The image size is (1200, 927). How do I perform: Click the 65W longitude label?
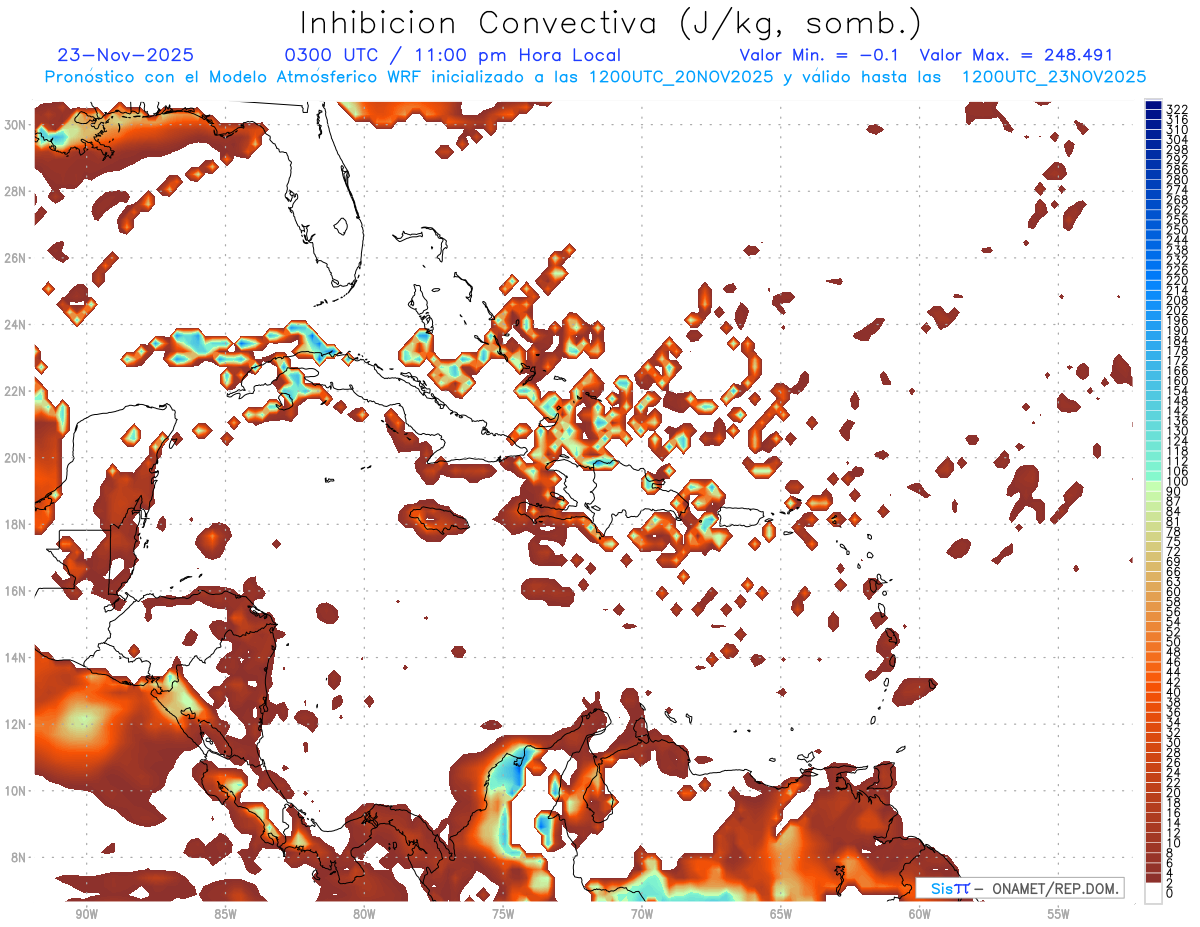pyautogui.click(x=781, y=915)
